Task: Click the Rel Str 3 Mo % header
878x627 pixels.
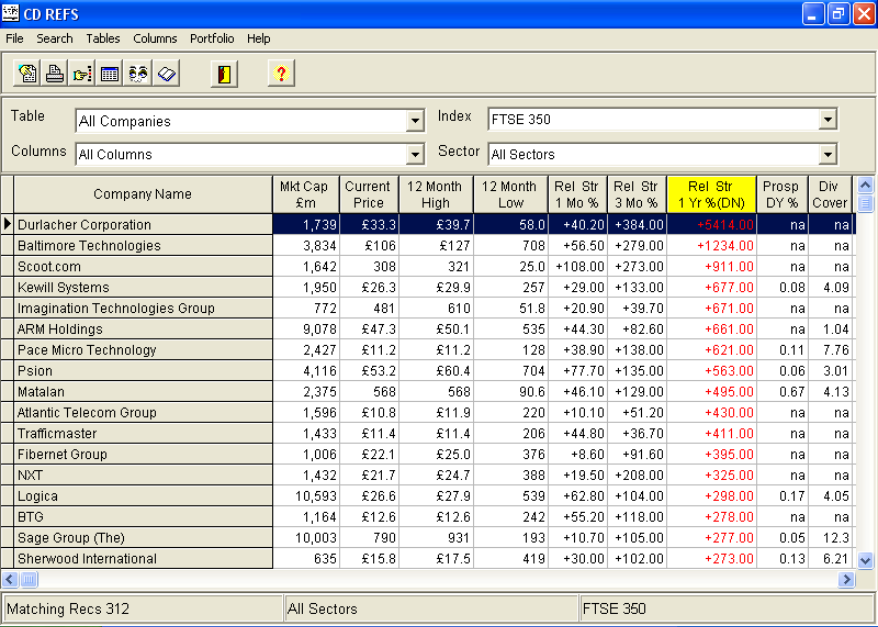Action: [x=637, y=194]
